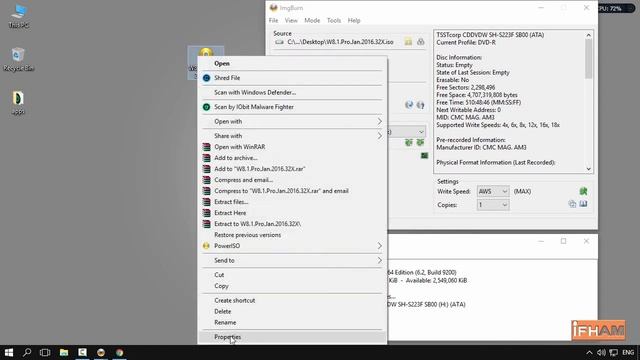Expand the Send to submenu
The width and height of the screenshot is (640, 360).
point(292,260)
